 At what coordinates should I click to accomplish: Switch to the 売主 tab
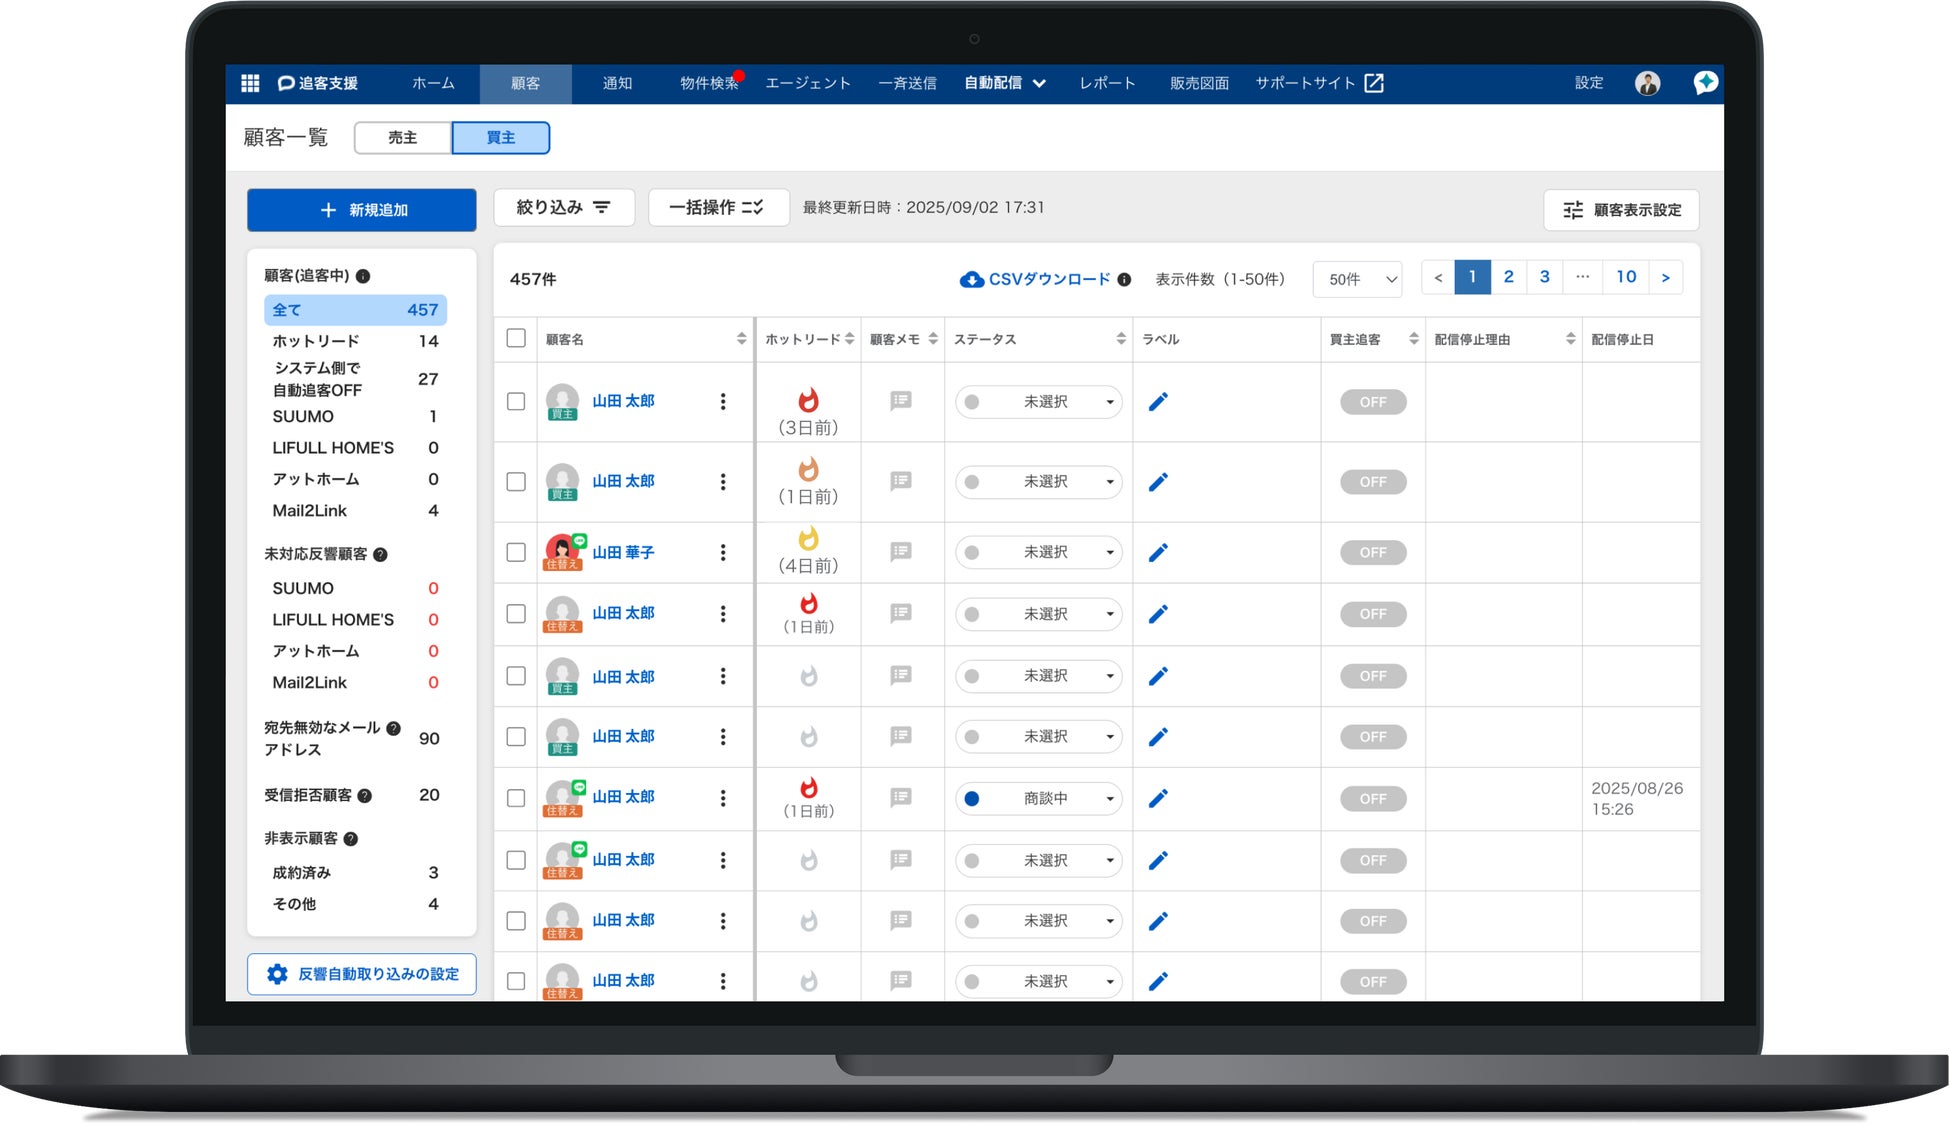pos(402,138)
